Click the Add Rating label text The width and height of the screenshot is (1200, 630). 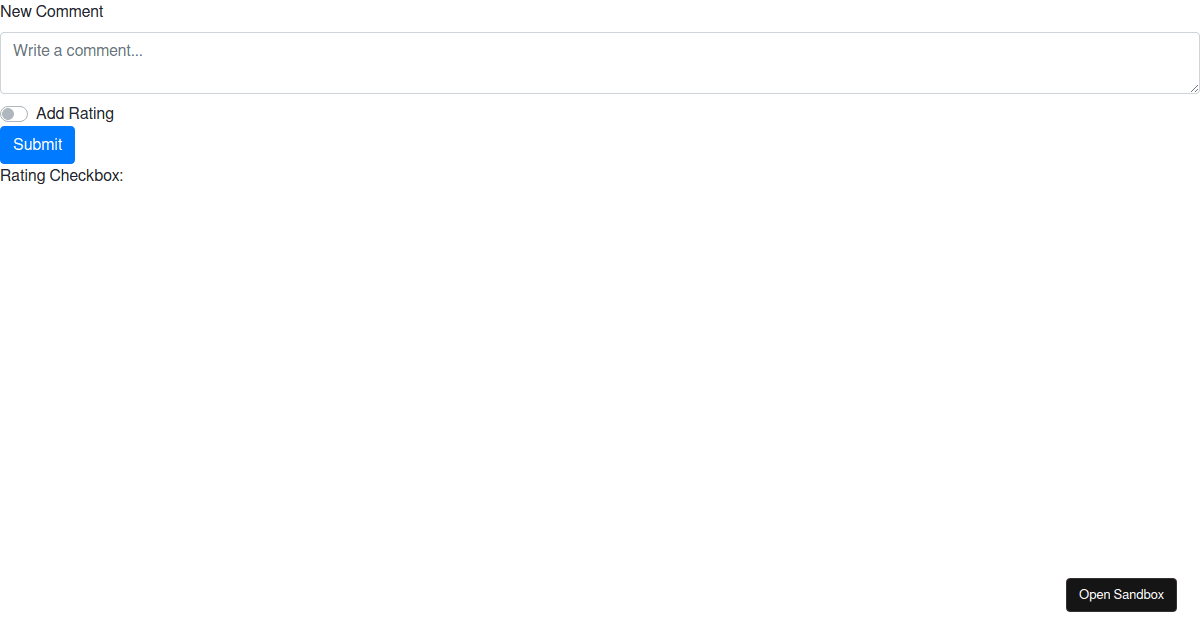click(75, 114)
